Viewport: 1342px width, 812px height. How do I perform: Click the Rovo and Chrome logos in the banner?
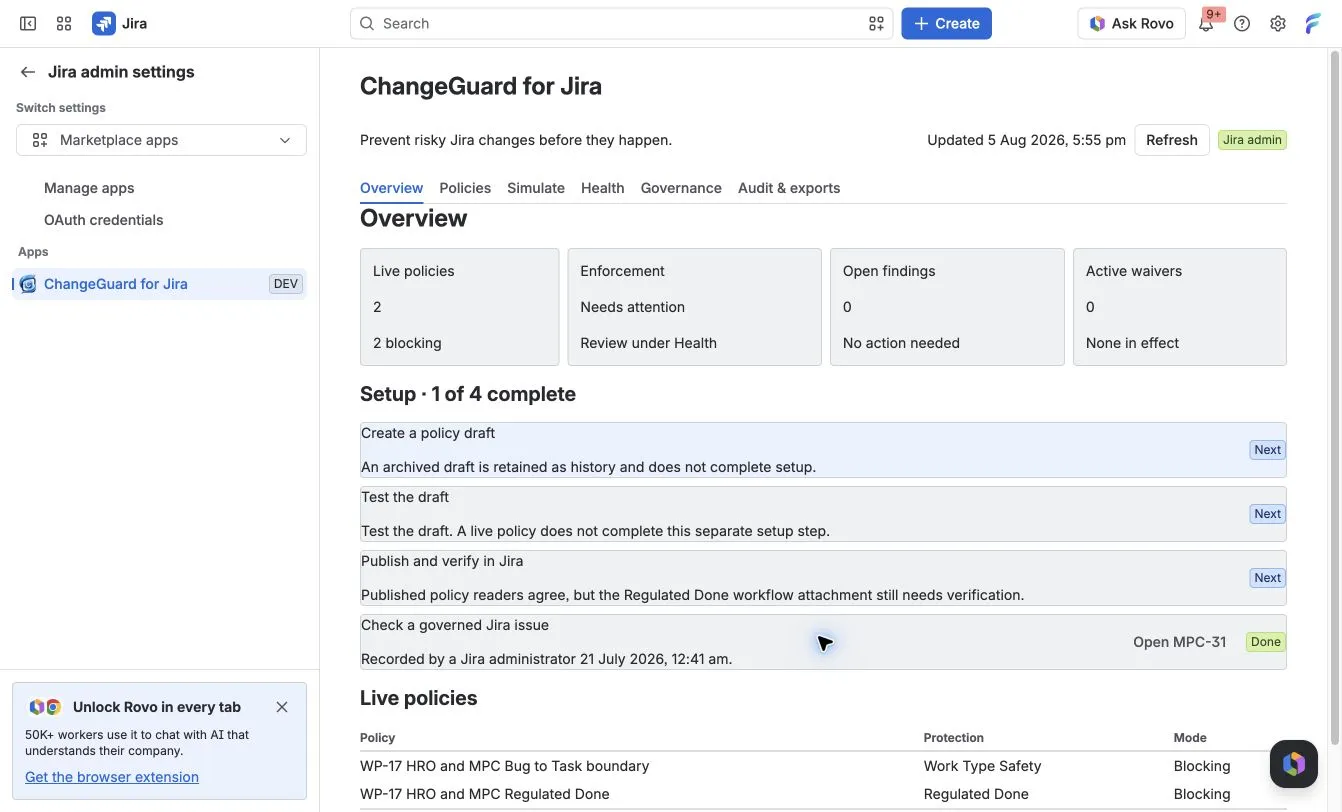point(45,707)
